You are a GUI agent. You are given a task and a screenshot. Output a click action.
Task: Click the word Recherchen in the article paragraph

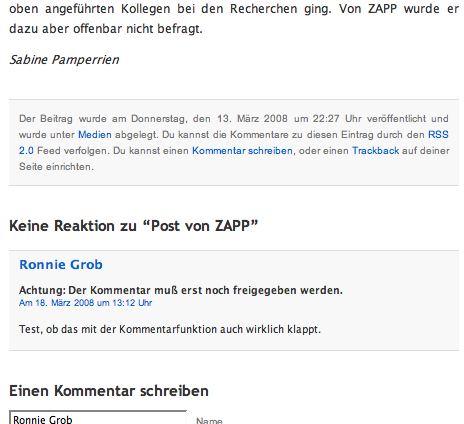[263, 9]
